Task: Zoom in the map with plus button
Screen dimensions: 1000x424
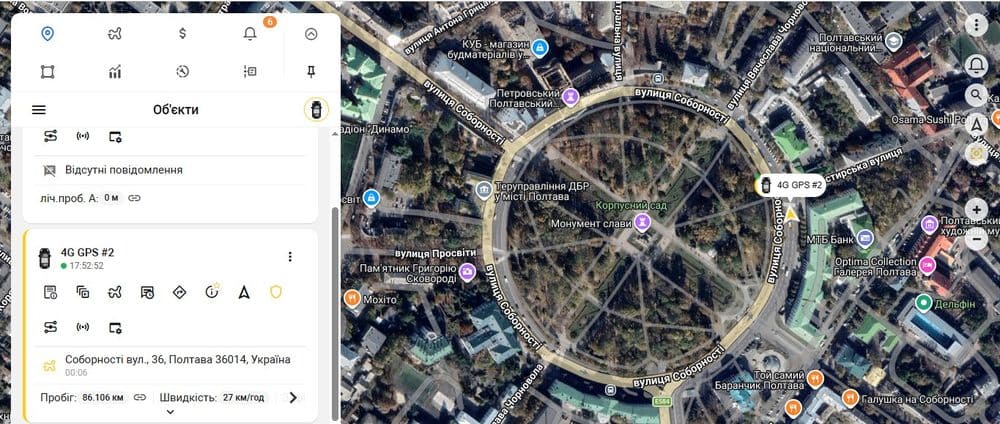Action: point(976,210)
